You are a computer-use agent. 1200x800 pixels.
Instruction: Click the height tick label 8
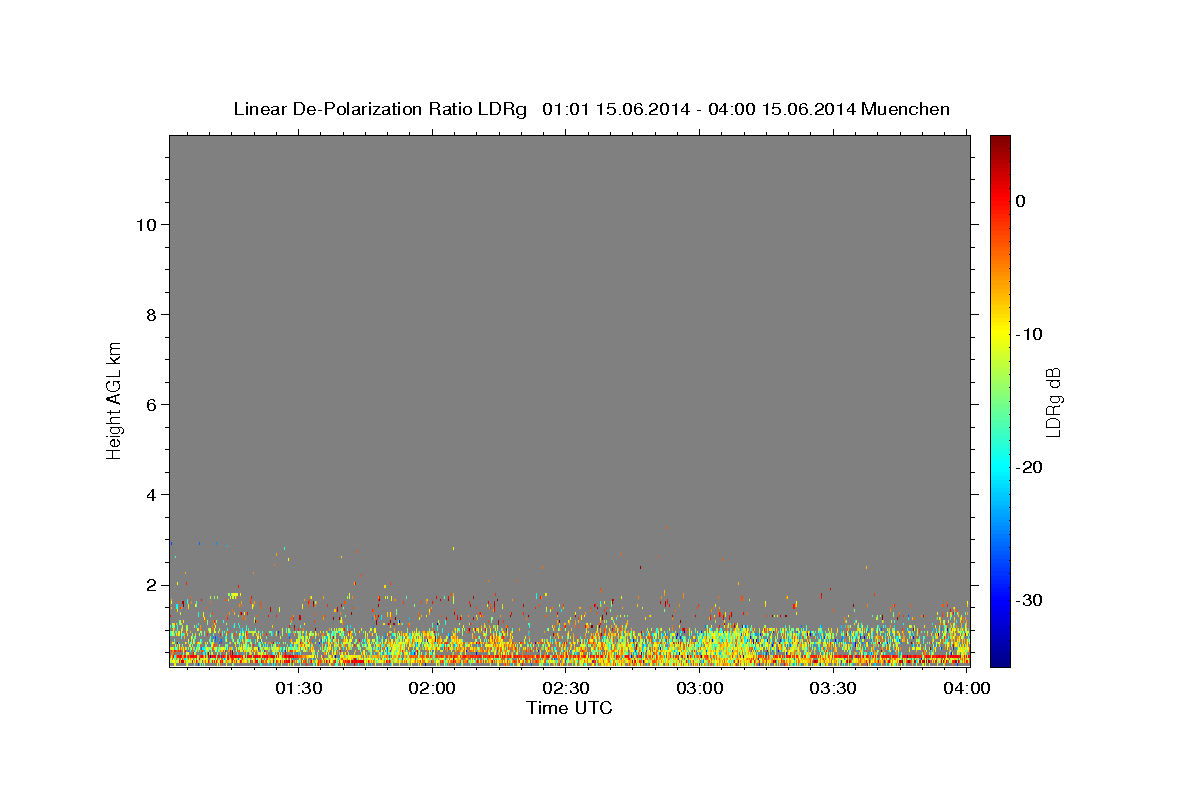(152, 315)
